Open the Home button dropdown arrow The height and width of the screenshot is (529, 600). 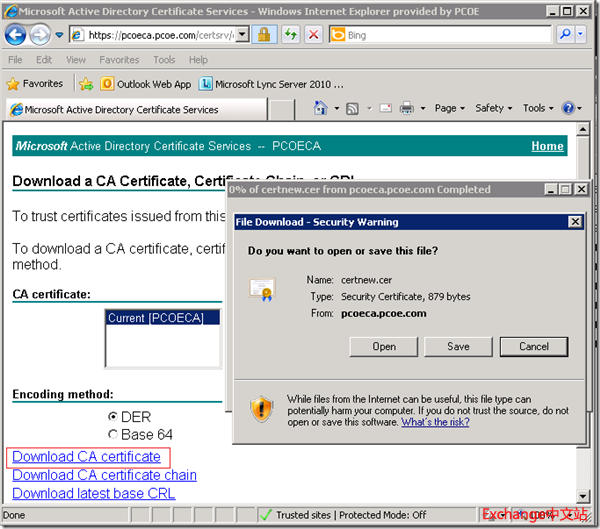pyautogui.click(x=337, y=109)
